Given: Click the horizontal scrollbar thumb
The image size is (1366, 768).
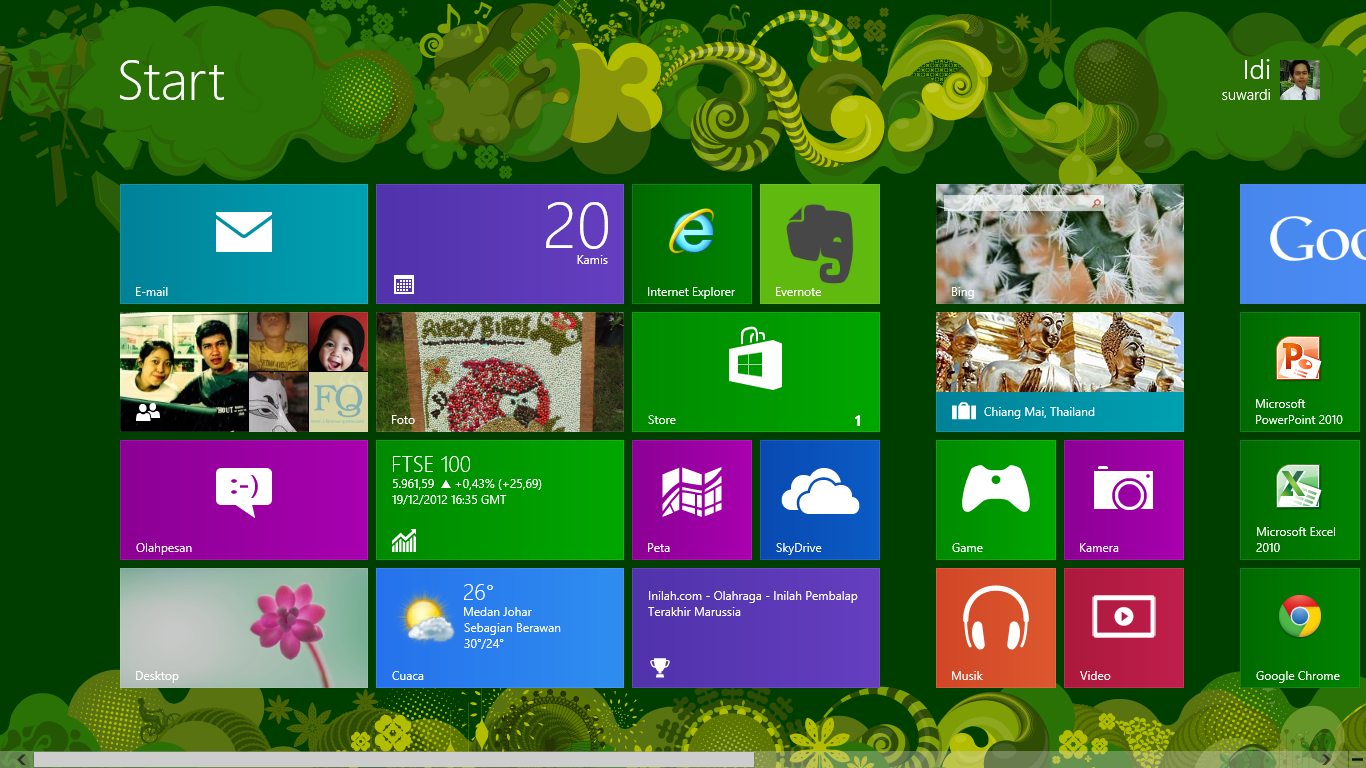Looking at the screenshot, I should (x=394, y=760).
